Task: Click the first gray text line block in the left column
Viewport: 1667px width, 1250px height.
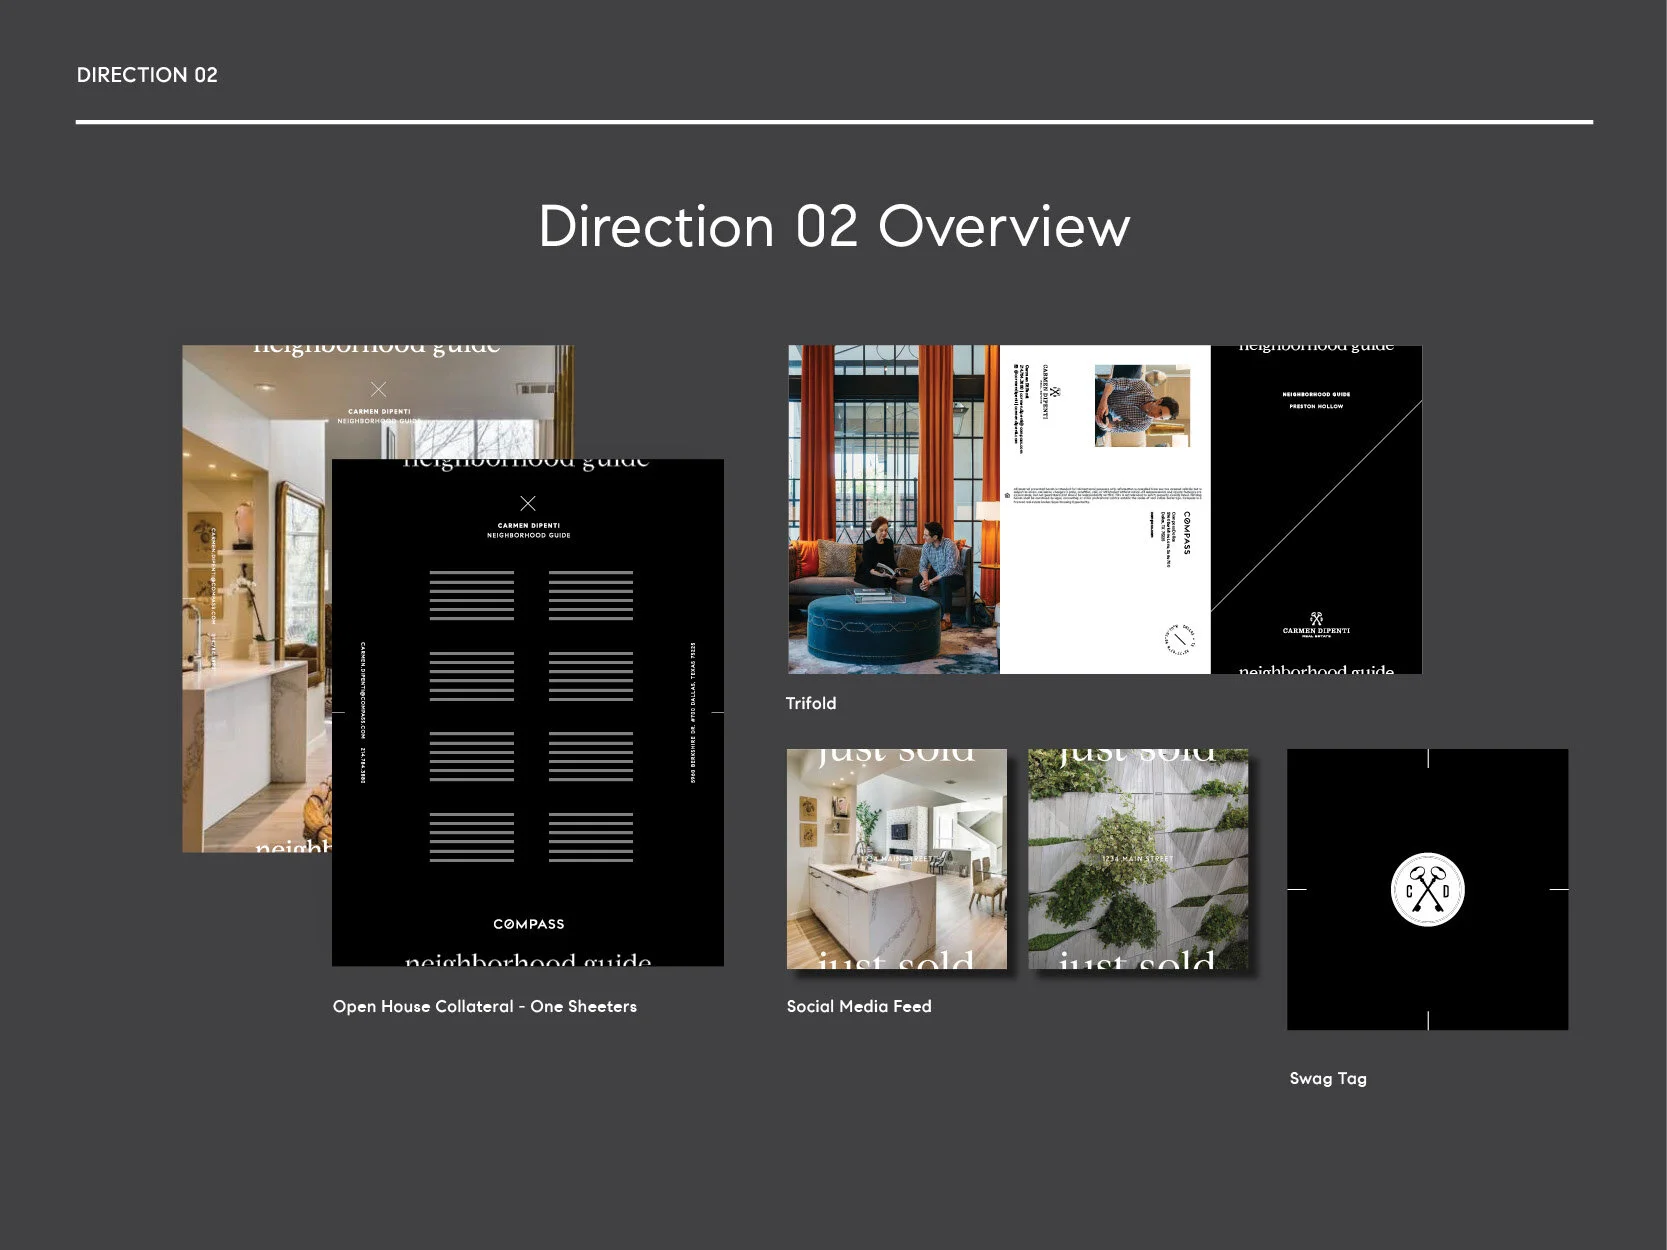Action: (472, 595)
